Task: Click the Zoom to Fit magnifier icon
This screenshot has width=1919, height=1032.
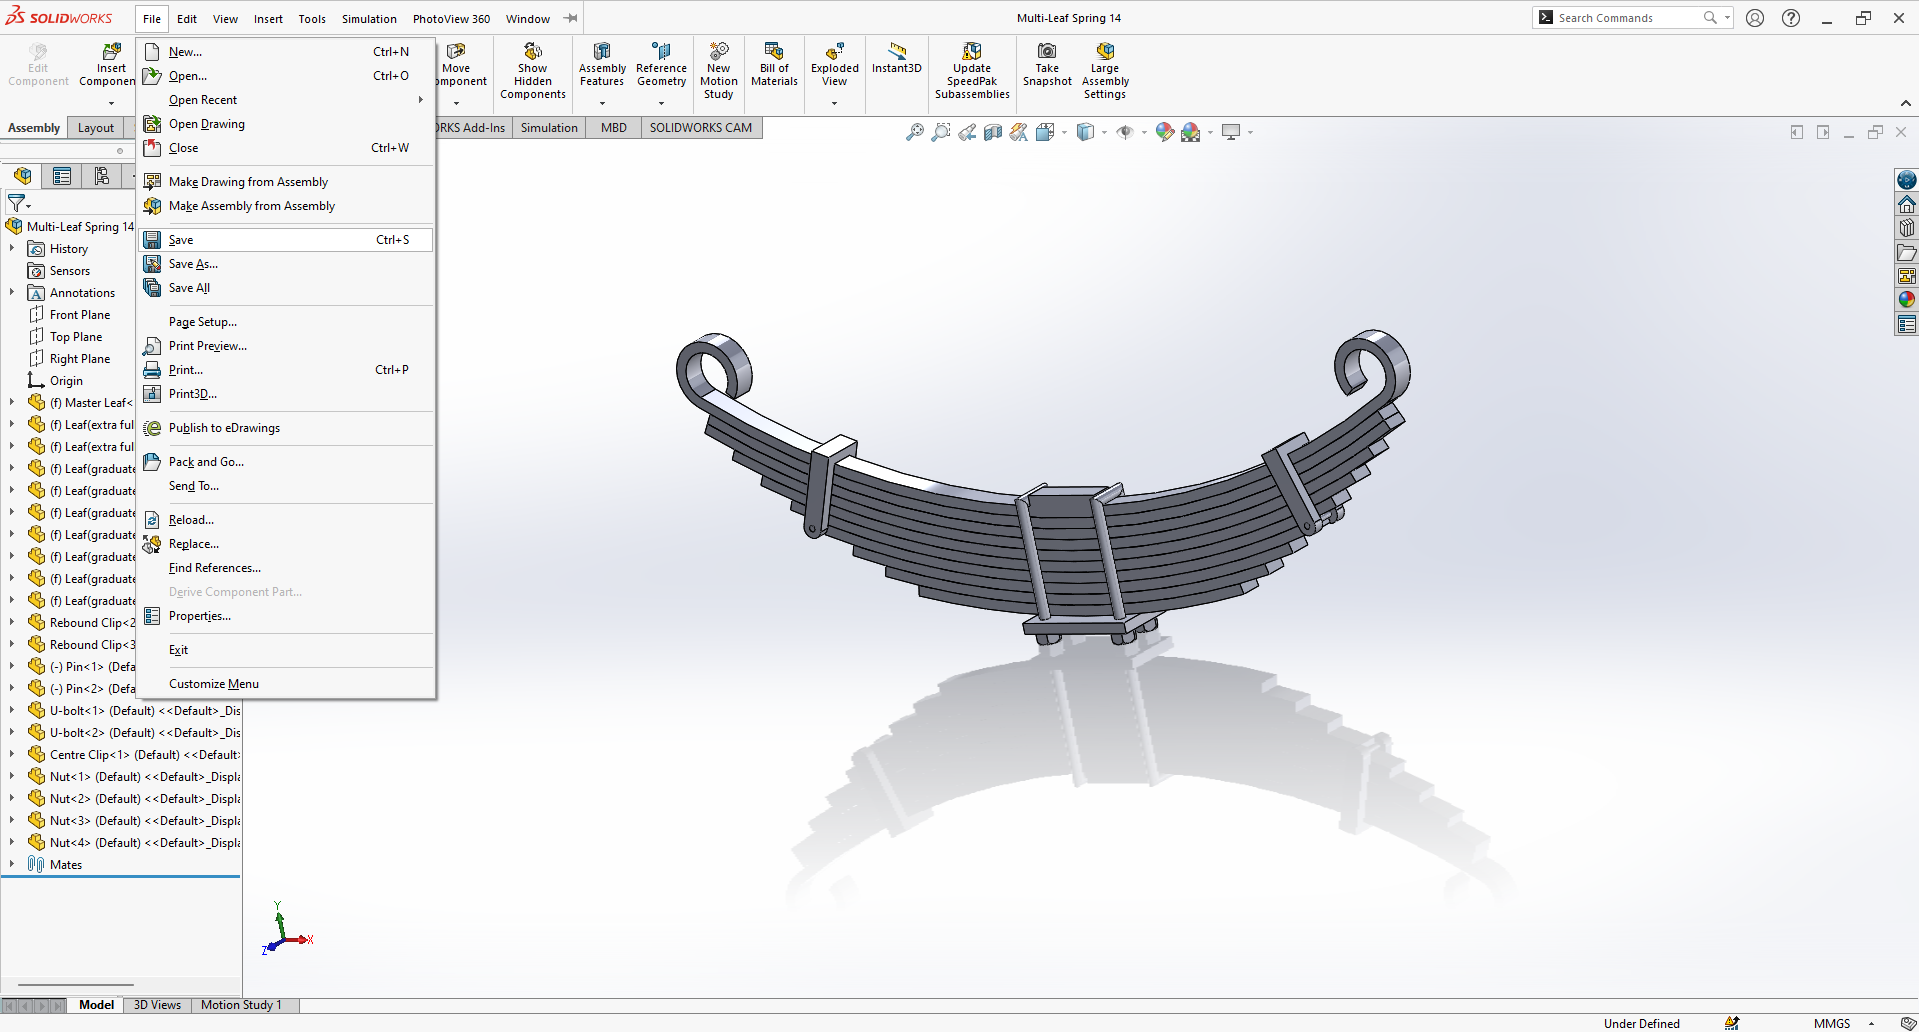Action: tap(914, 132)
